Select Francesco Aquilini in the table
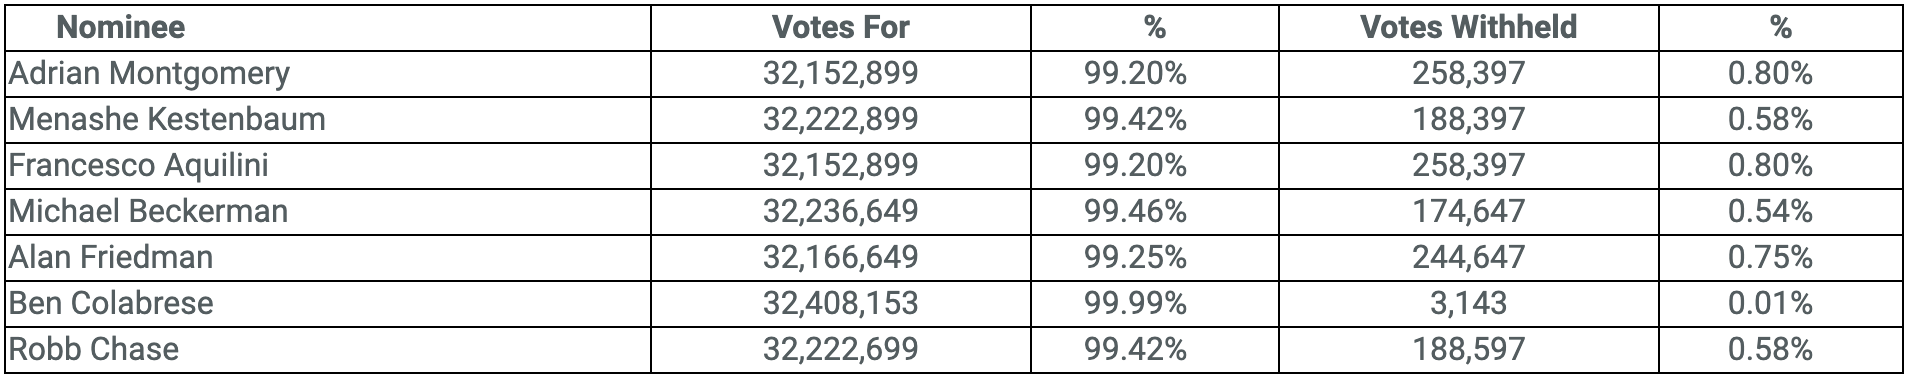This screenshot has height=380, width=1910. click(x=139, y=165)
